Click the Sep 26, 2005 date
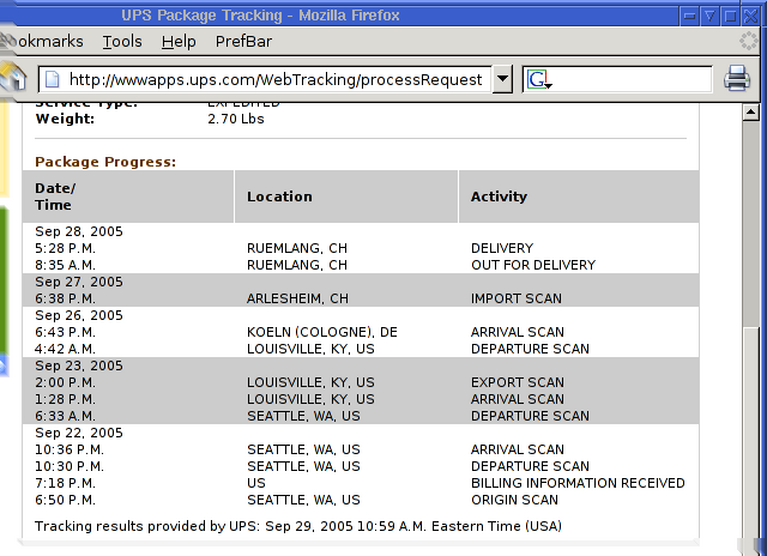Image resolution: width=767 pixels, height=556 pixels. click(79, 315)
